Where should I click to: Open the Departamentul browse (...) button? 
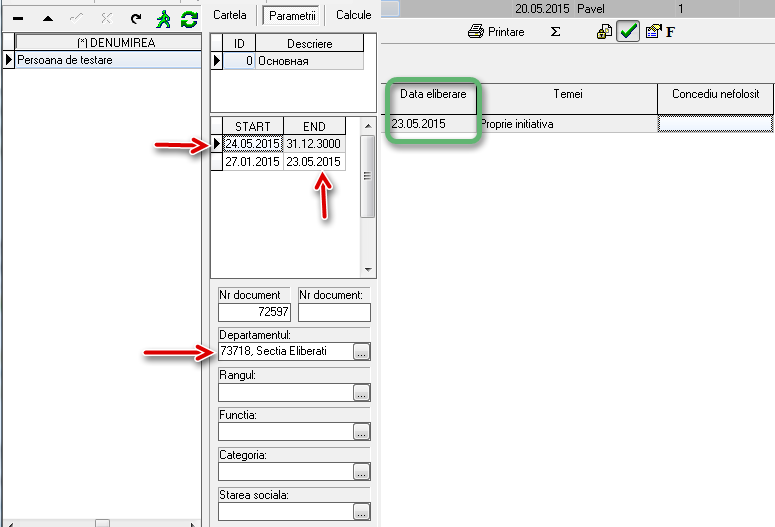(x=362, y=352)
